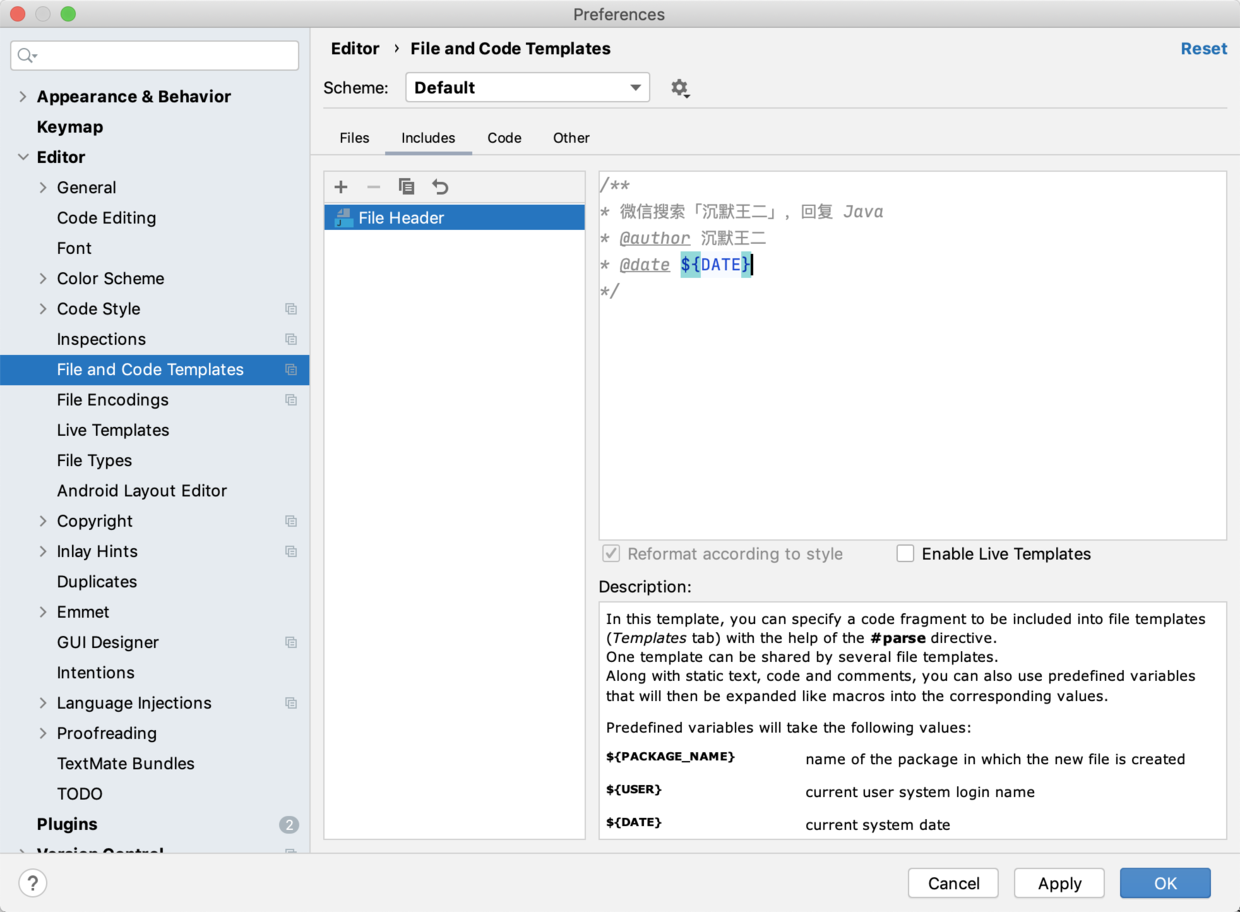Click the copy template icon
The height and width of the screenshot is (912, 1240).
[406, 187]
